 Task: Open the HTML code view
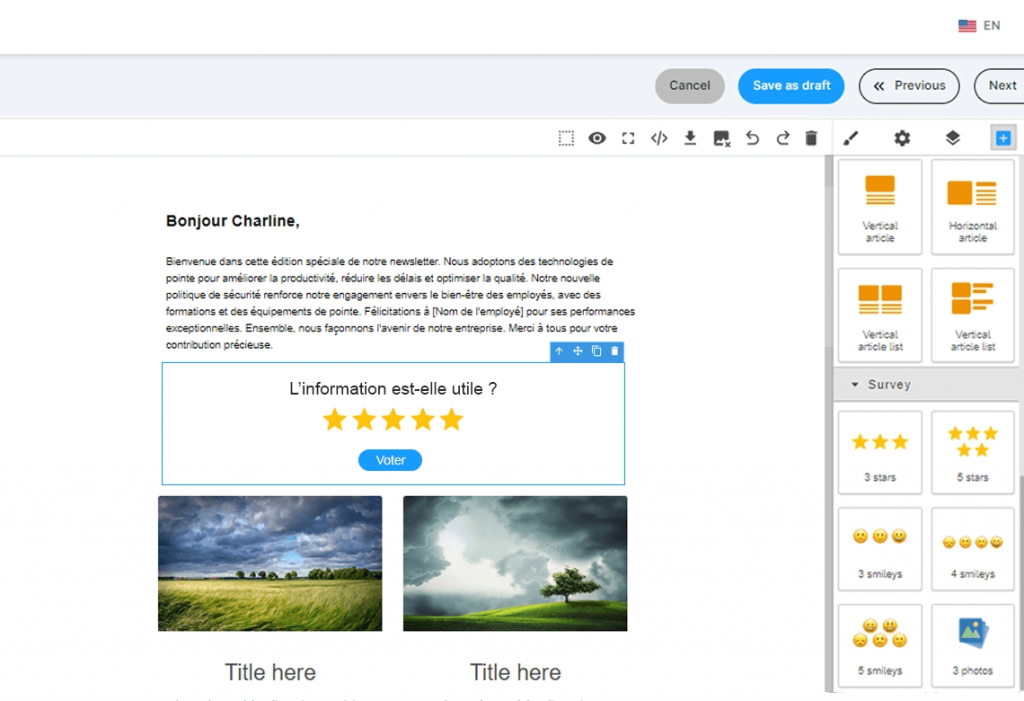pyautogui.click(x=659, y=138)
